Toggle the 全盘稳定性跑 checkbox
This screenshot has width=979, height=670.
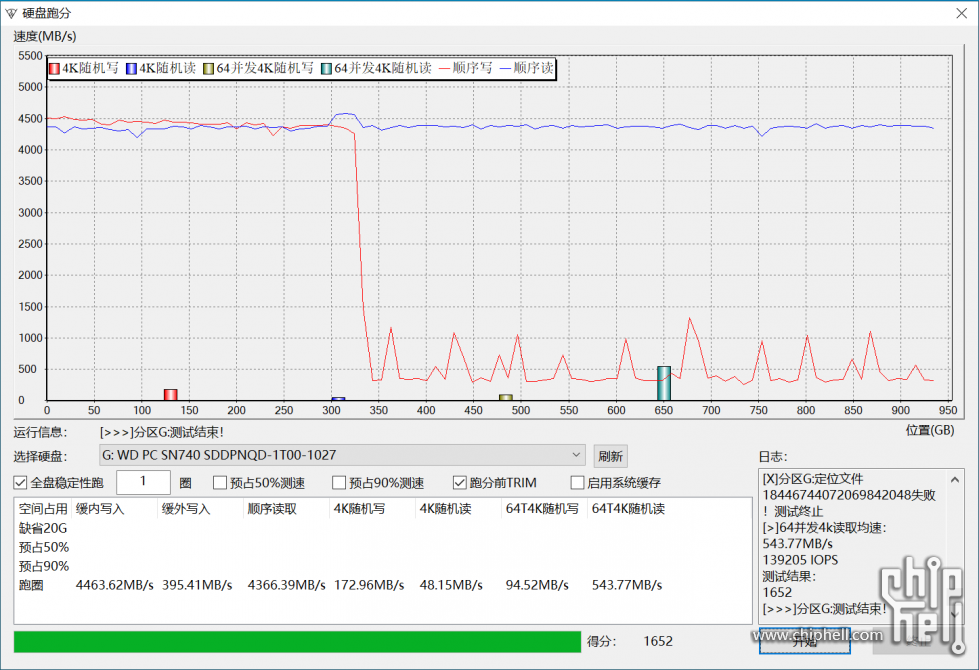coord(21,483)
